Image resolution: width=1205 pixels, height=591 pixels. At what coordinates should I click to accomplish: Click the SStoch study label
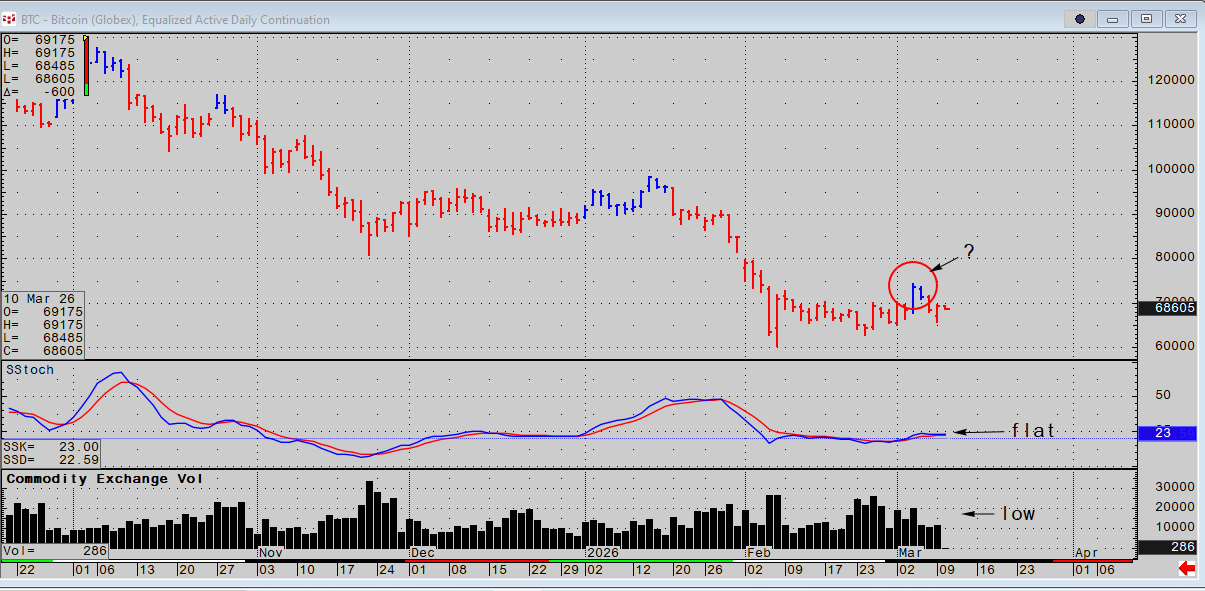(30, 370)
